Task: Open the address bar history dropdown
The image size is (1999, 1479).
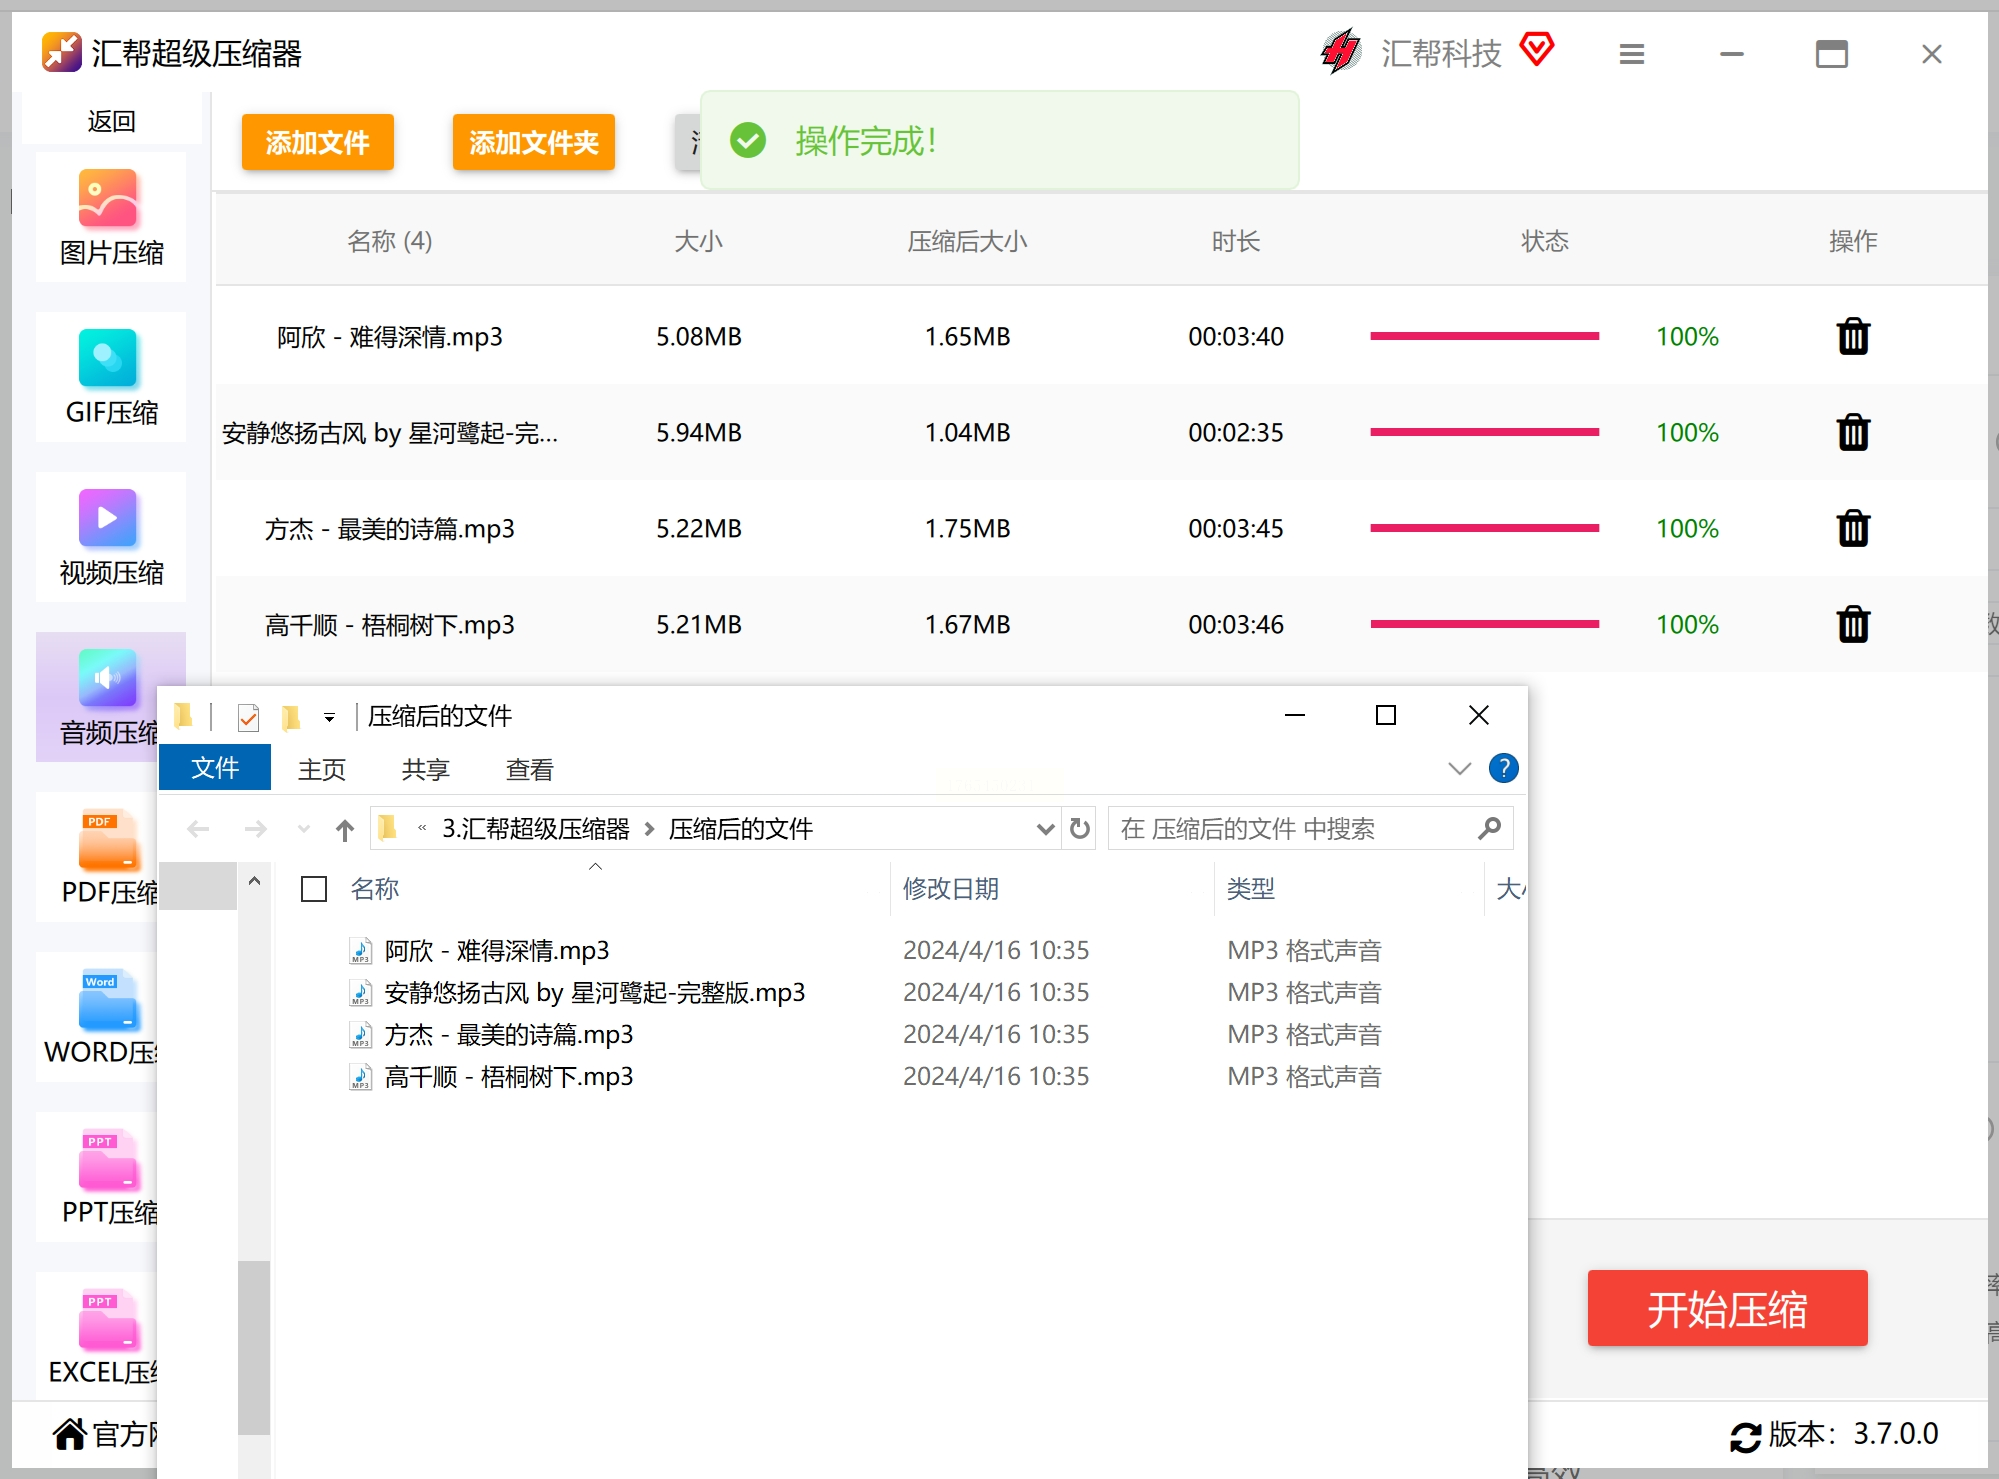Action: tap(1045, 829)
